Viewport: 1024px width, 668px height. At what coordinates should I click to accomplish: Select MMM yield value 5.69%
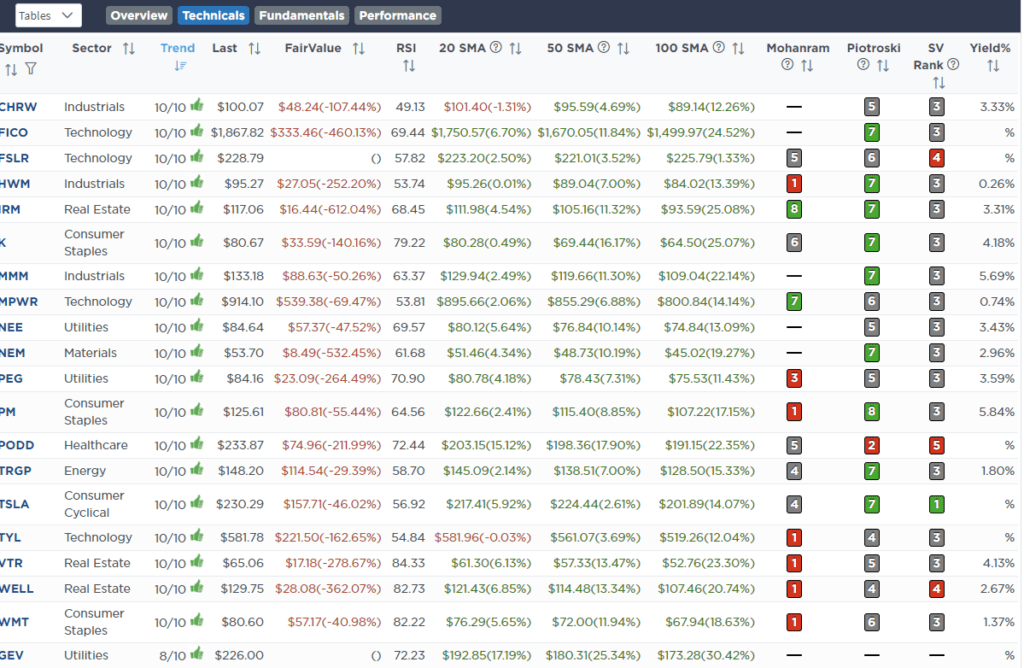coord(997,276)
